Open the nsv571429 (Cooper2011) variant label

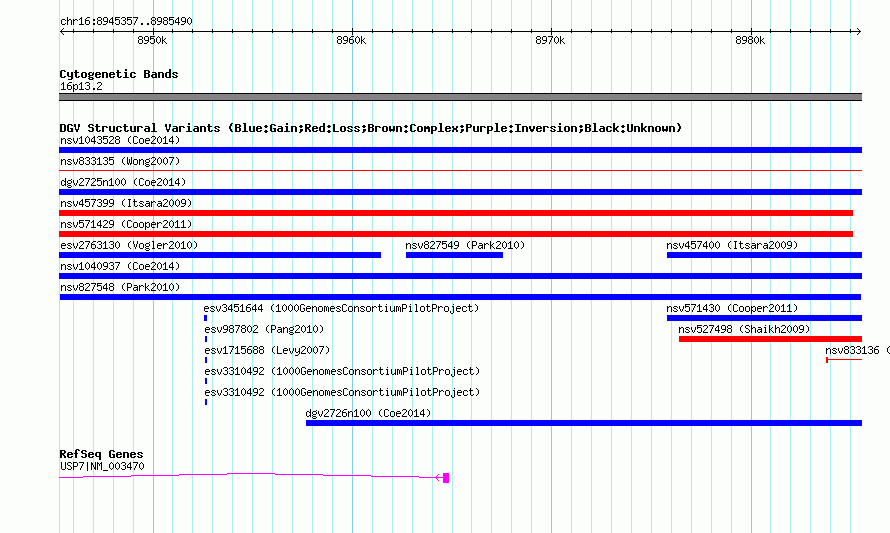[x=126, y=224]
